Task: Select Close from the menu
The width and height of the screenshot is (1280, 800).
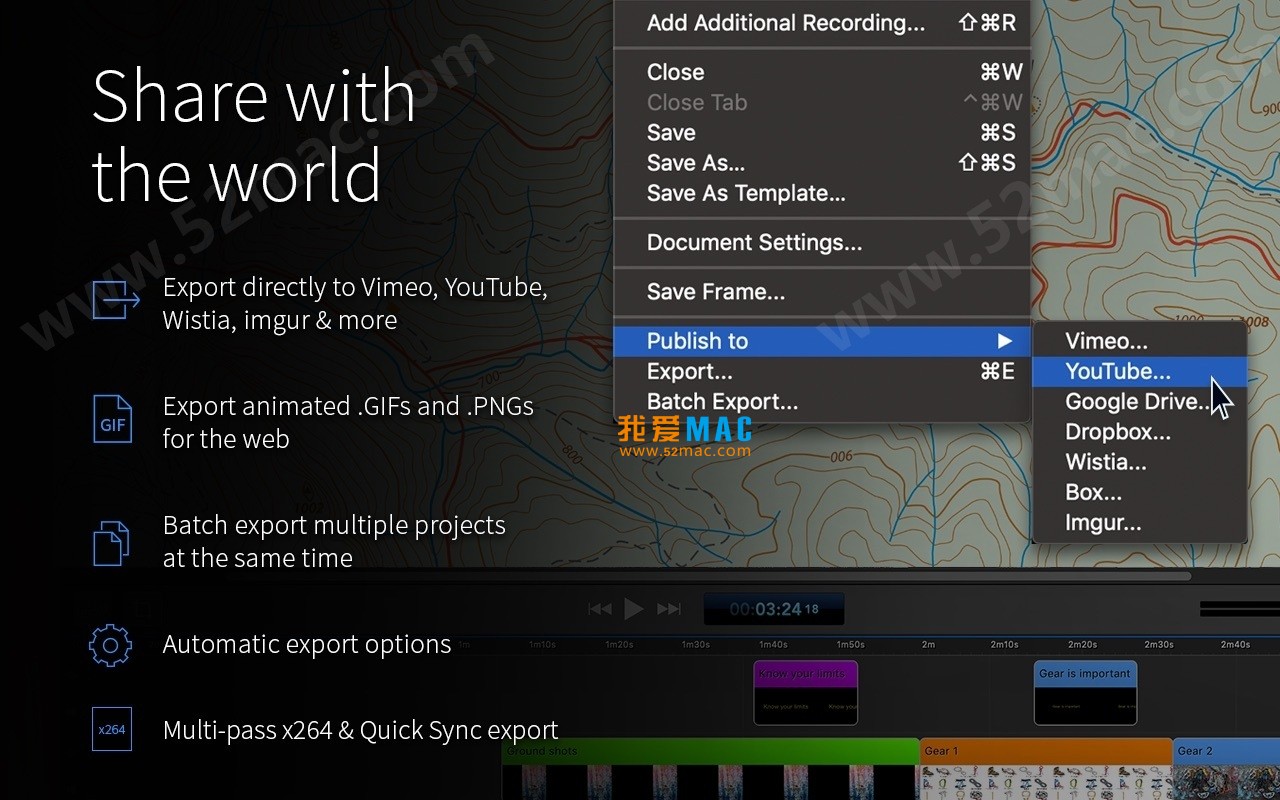Action: (x=822, y=72)
